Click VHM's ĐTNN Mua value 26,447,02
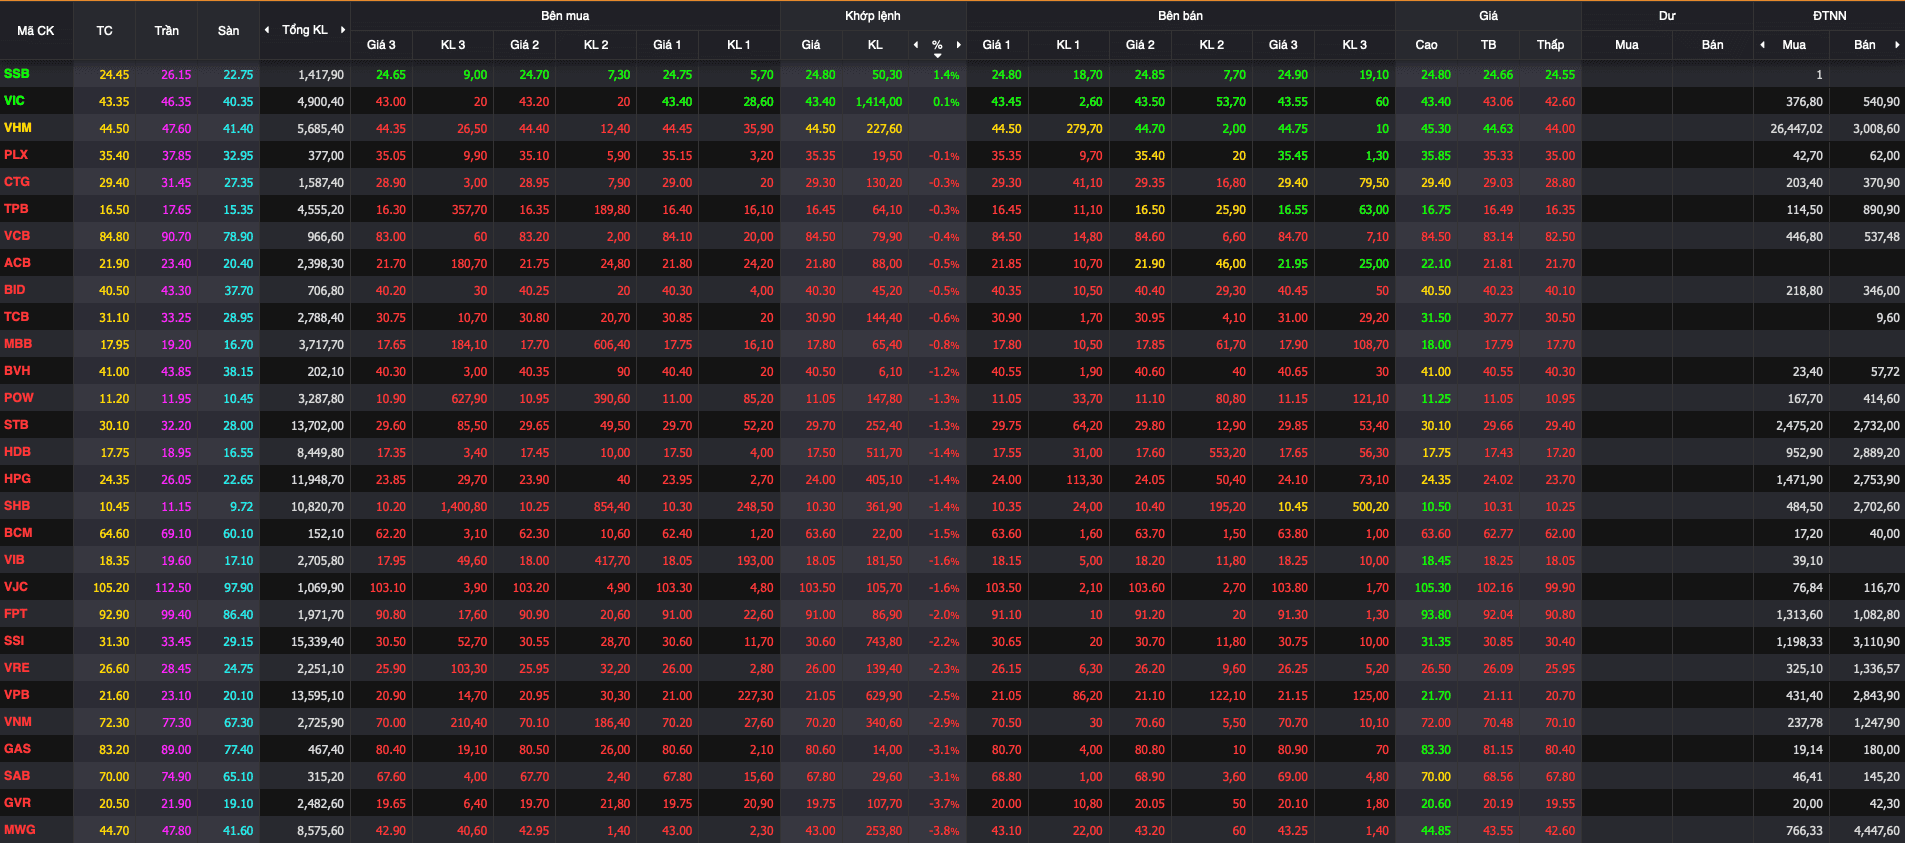The width and height of the screenshot is (1905, 843). (x=1796, y=129)
